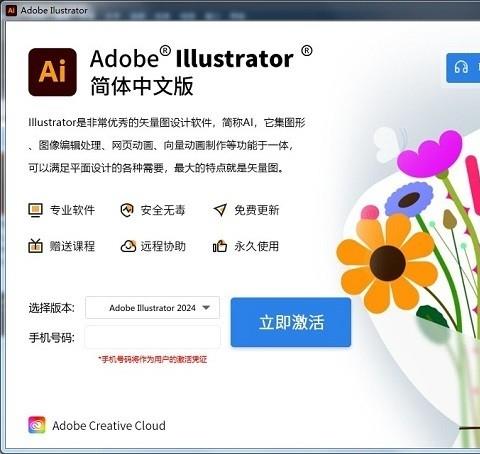Image resolution: width=480 pixels, height=454 pixels.
Task: Click the 专业软件 label
Action: pyautogui.click(x=72, y=210)
